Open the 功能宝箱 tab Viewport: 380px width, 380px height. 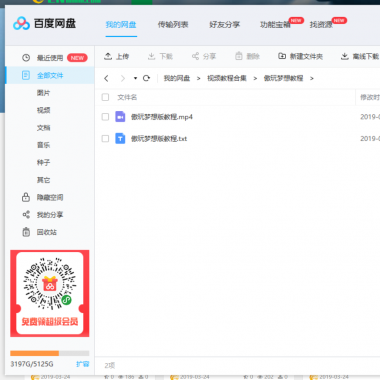(275, 24)
